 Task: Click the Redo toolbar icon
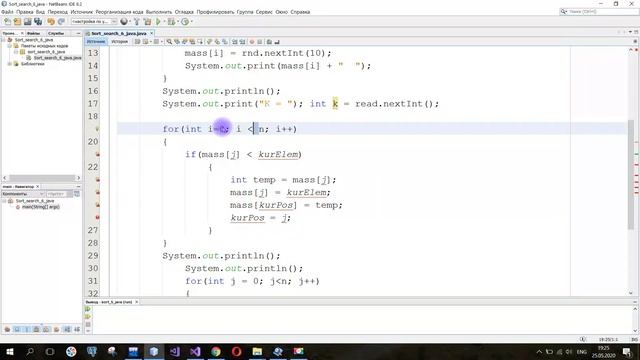61,22
